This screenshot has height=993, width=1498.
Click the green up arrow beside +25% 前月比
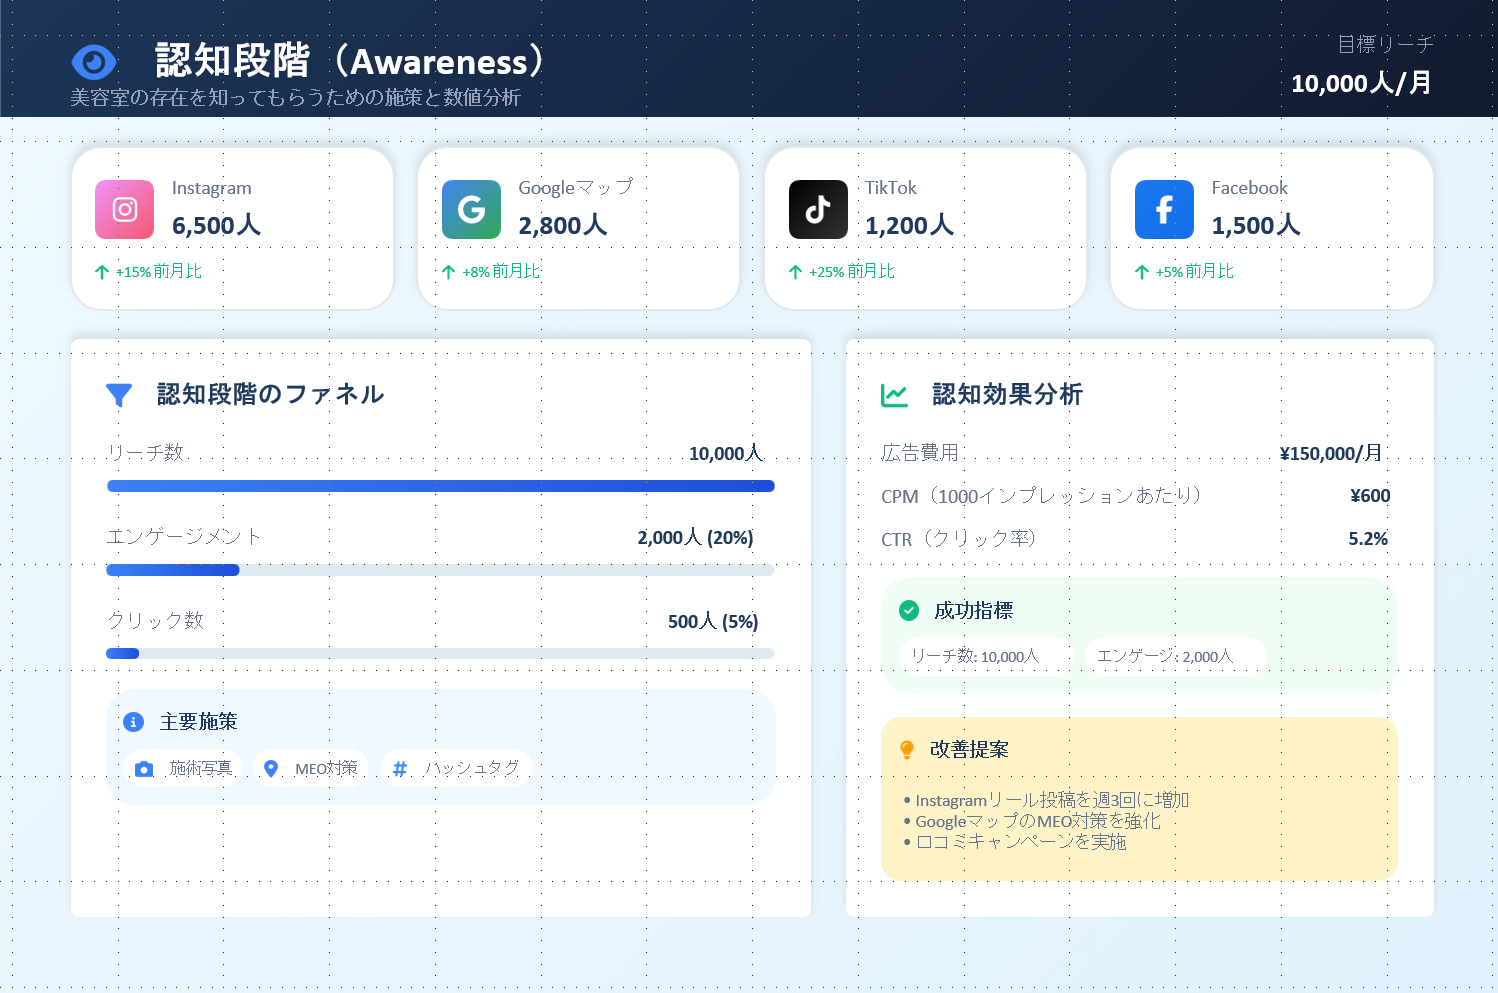tap(796, 272)
